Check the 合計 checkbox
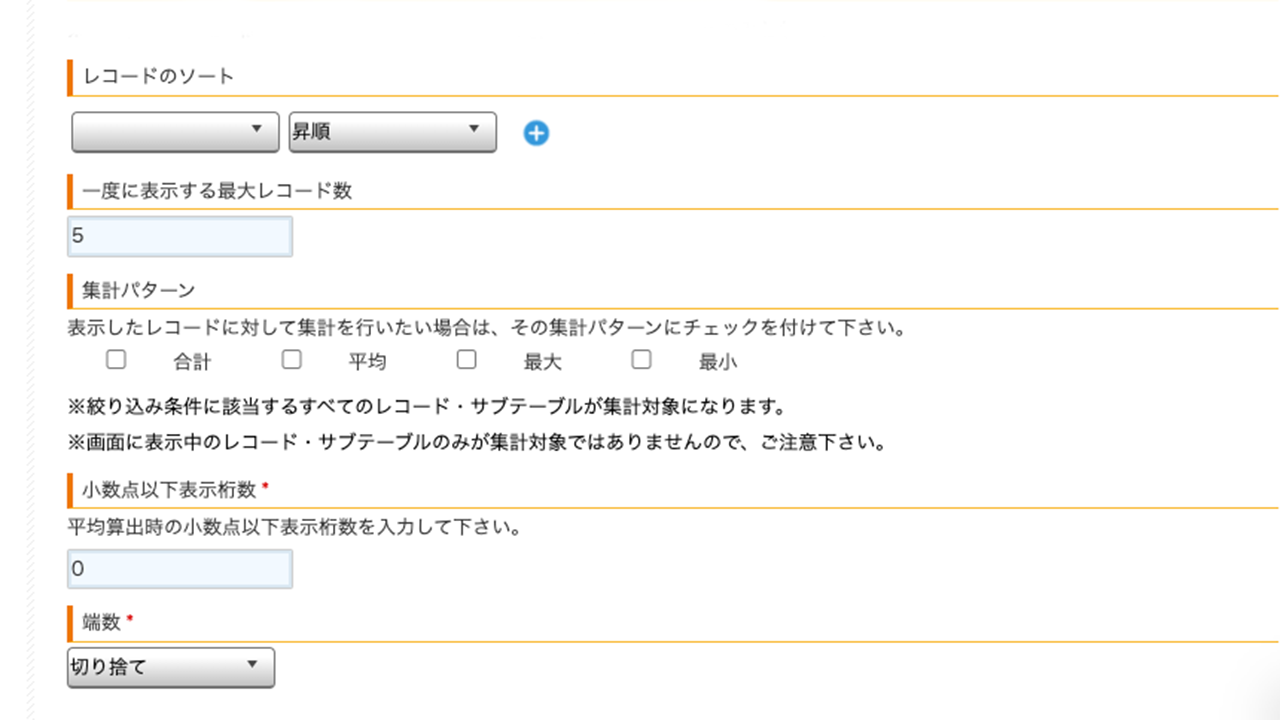Screen dimensions: 1280x720 (x=116, y=359)
